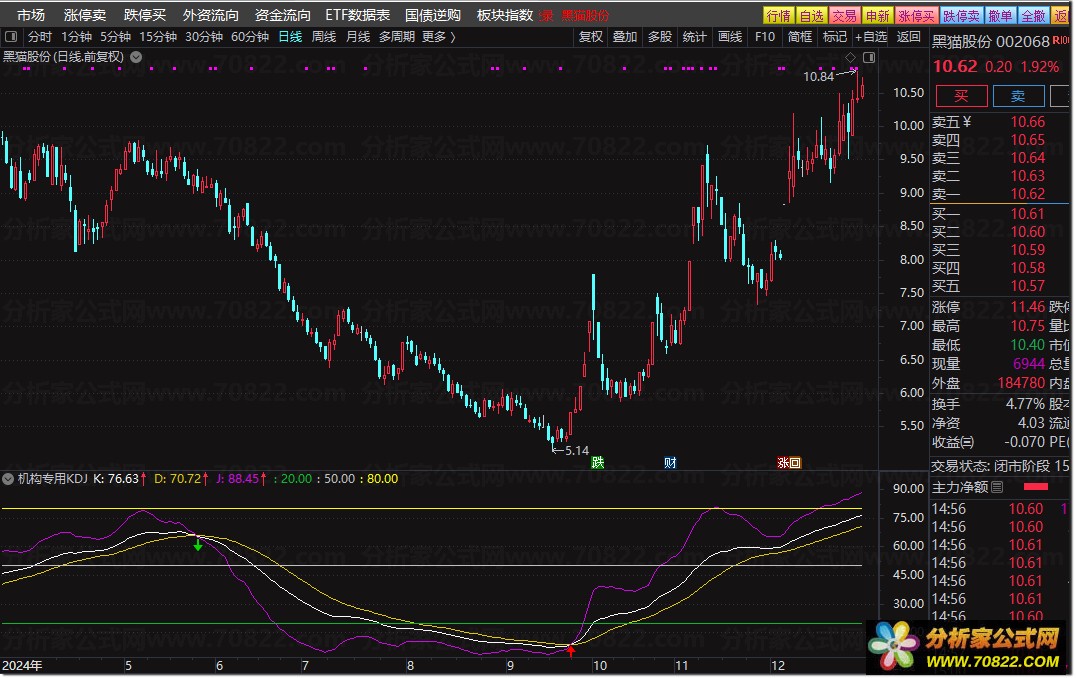This screenshot has width=1076, height=678.
Task: Click the 主力净额 list icon
Action: point(997,487)
